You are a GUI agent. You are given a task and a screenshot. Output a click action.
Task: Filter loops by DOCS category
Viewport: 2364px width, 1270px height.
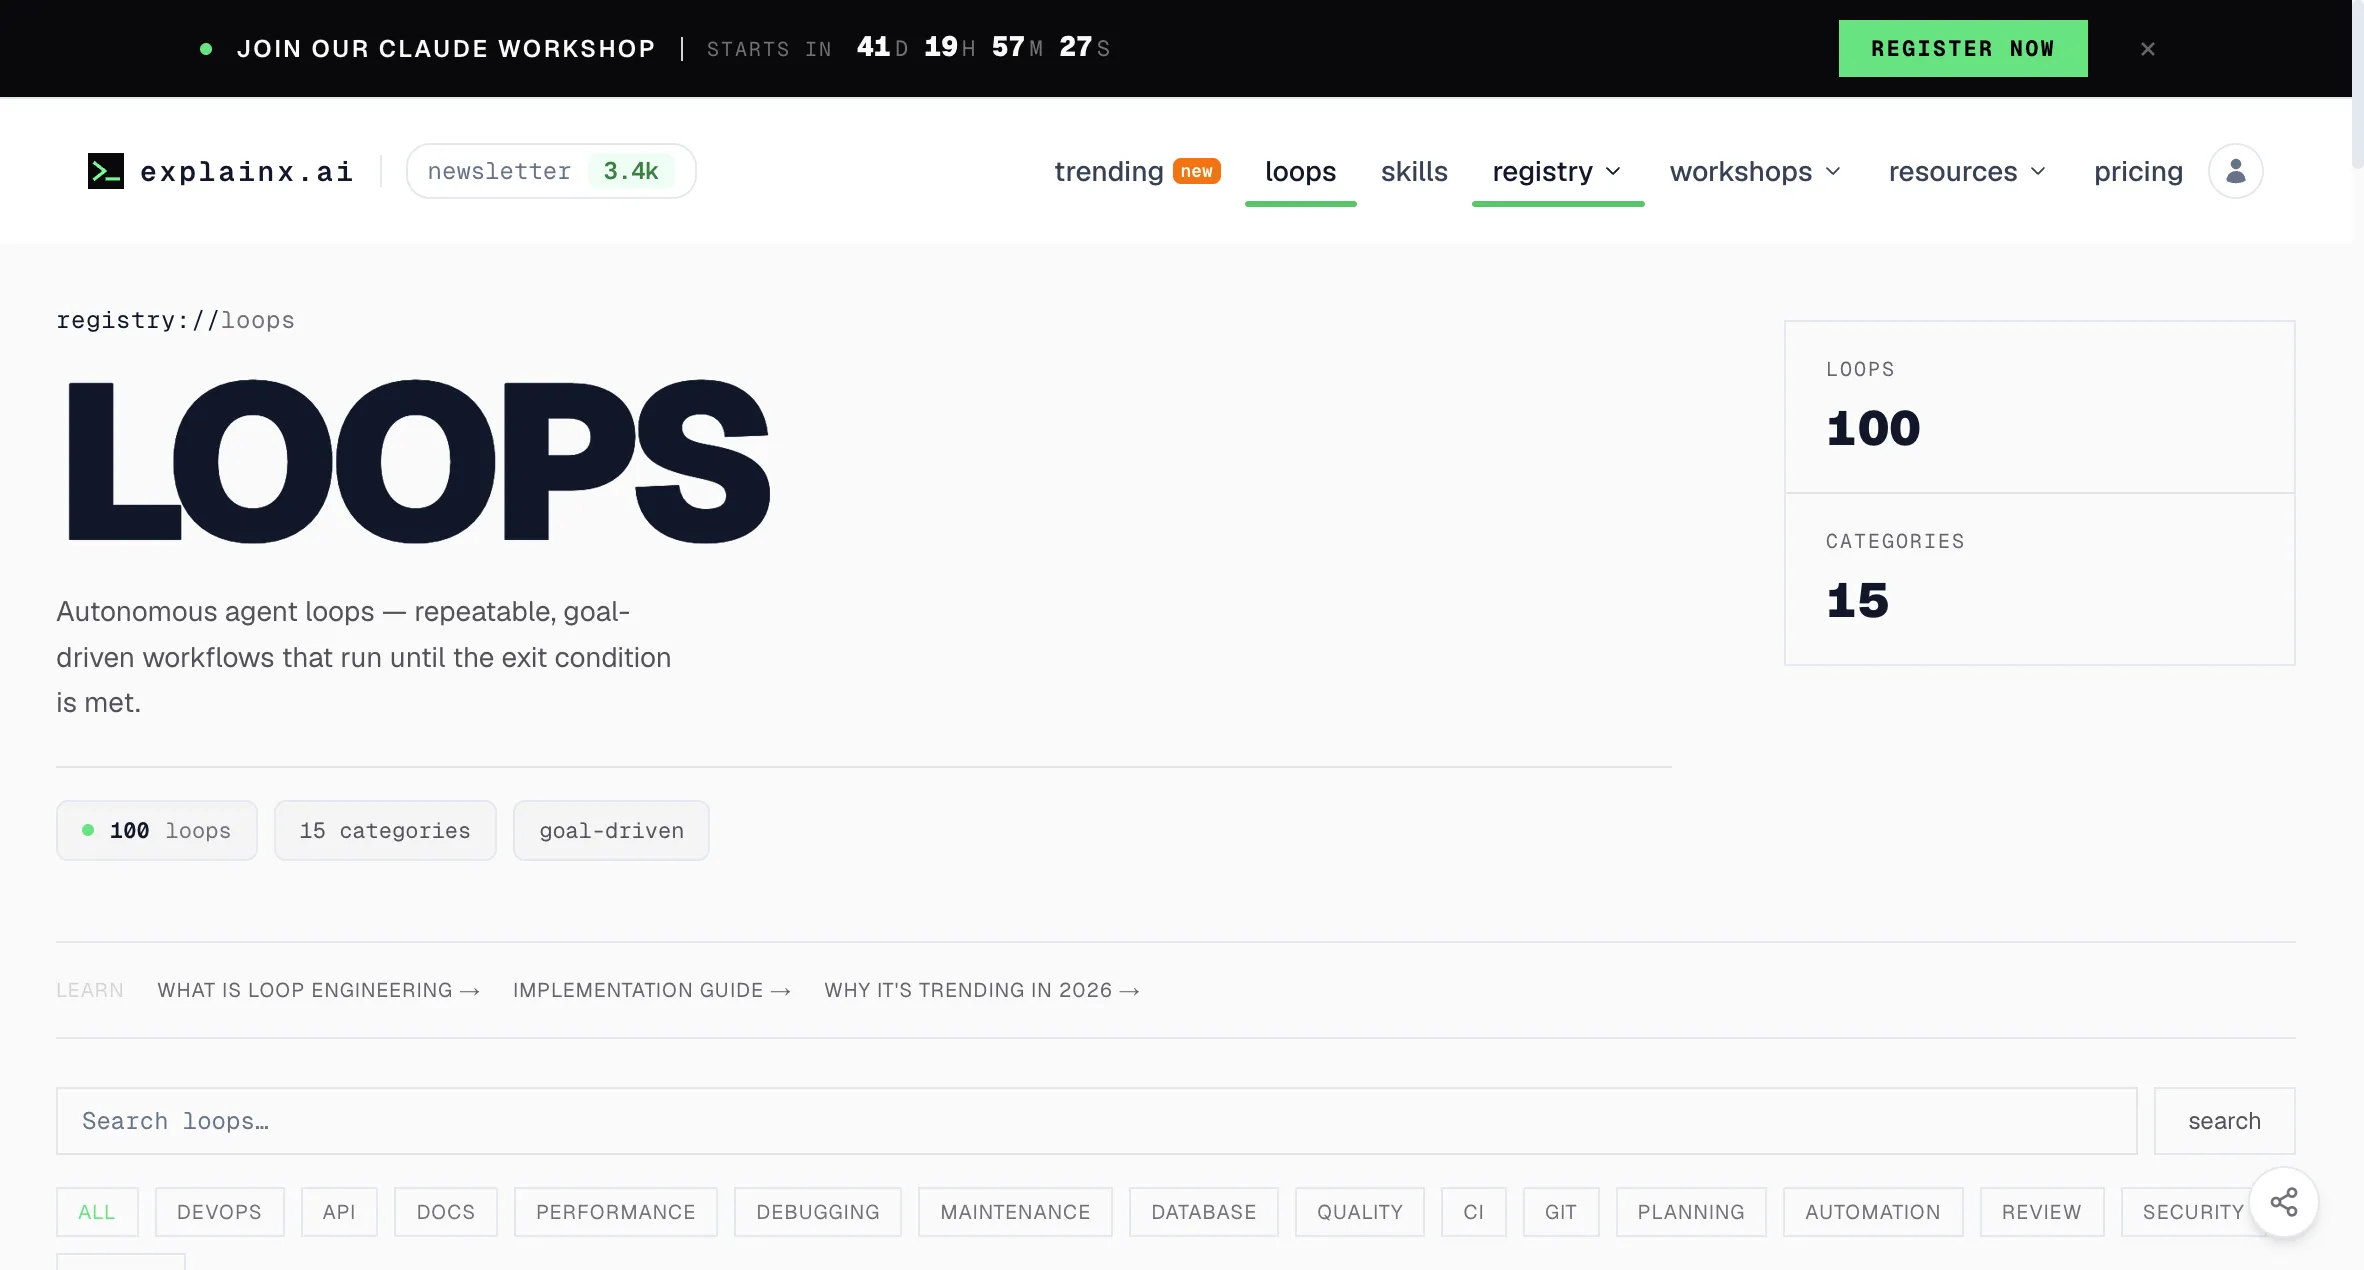click(445, 1212)
